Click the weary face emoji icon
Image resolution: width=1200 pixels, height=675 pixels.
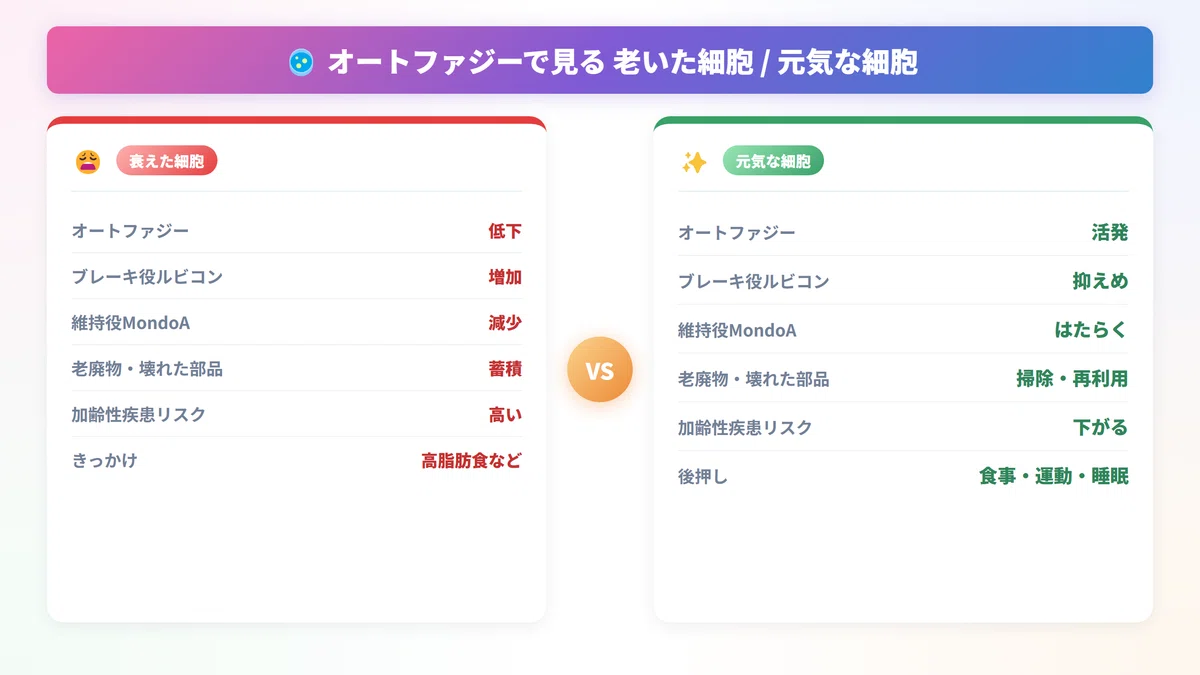88,161
